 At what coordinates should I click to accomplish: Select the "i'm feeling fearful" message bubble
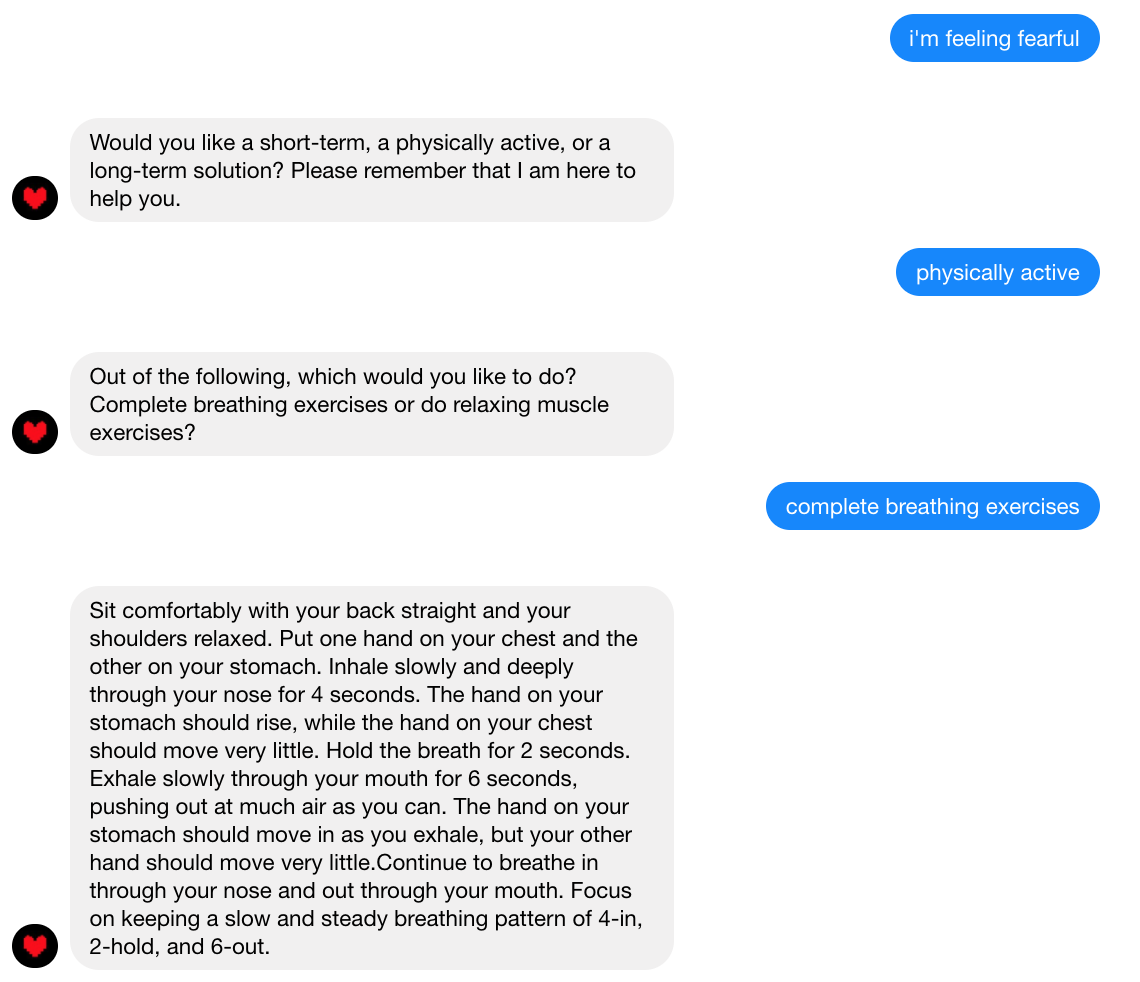[x=994, y=39]
